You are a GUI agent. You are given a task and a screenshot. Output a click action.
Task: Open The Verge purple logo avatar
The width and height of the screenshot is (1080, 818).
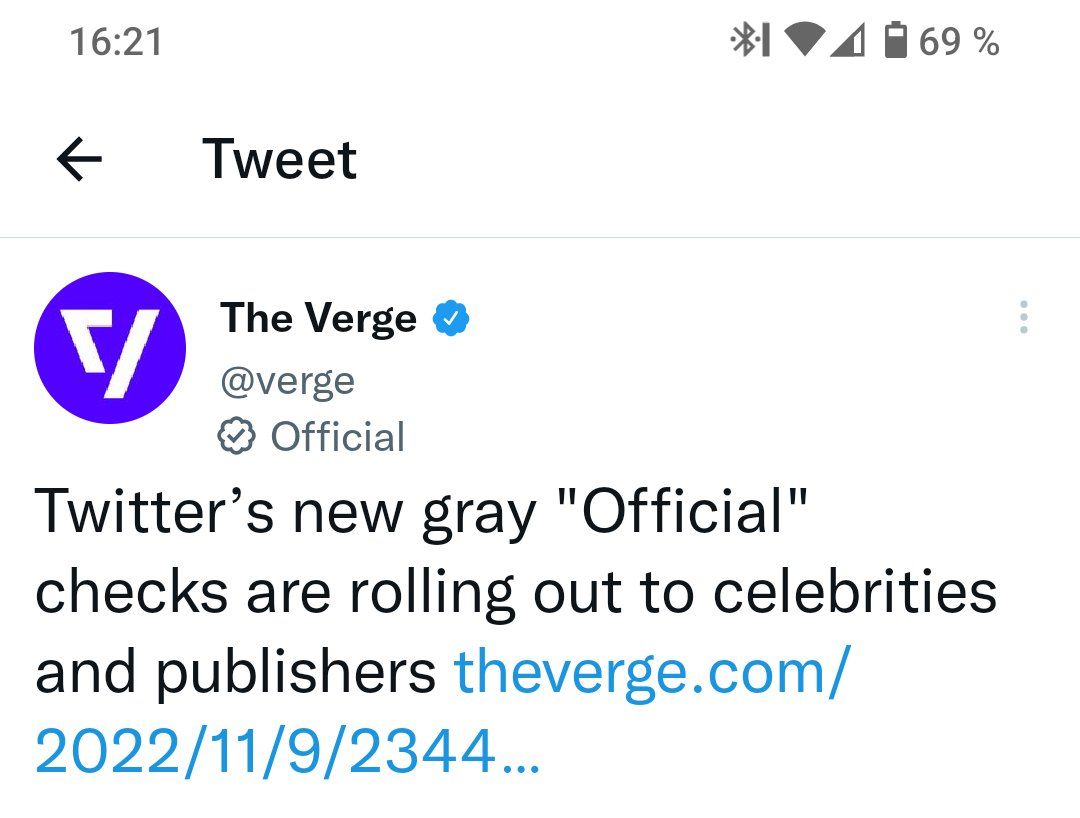[x=110, y=348]
